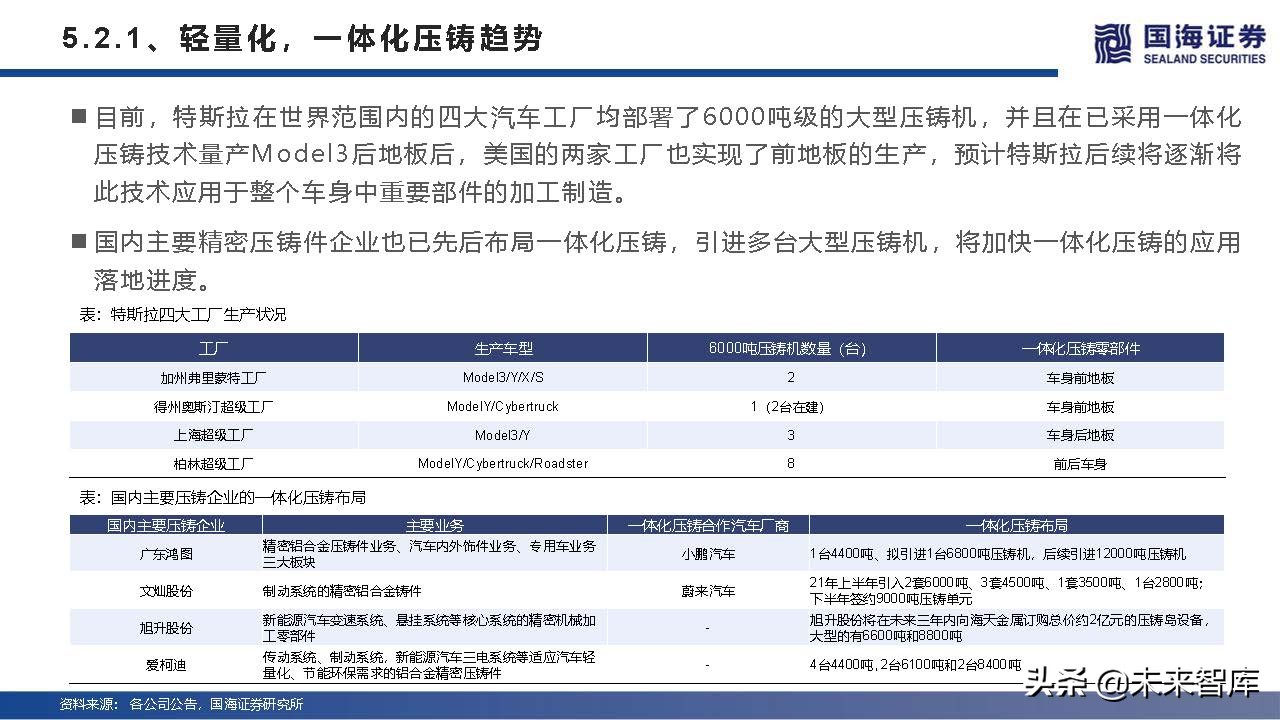The height and width of the screenshot is (720, 1280).
Task: Select the 爱柯迪 cell
Action: pyautogui.click(x=166, y=665)
